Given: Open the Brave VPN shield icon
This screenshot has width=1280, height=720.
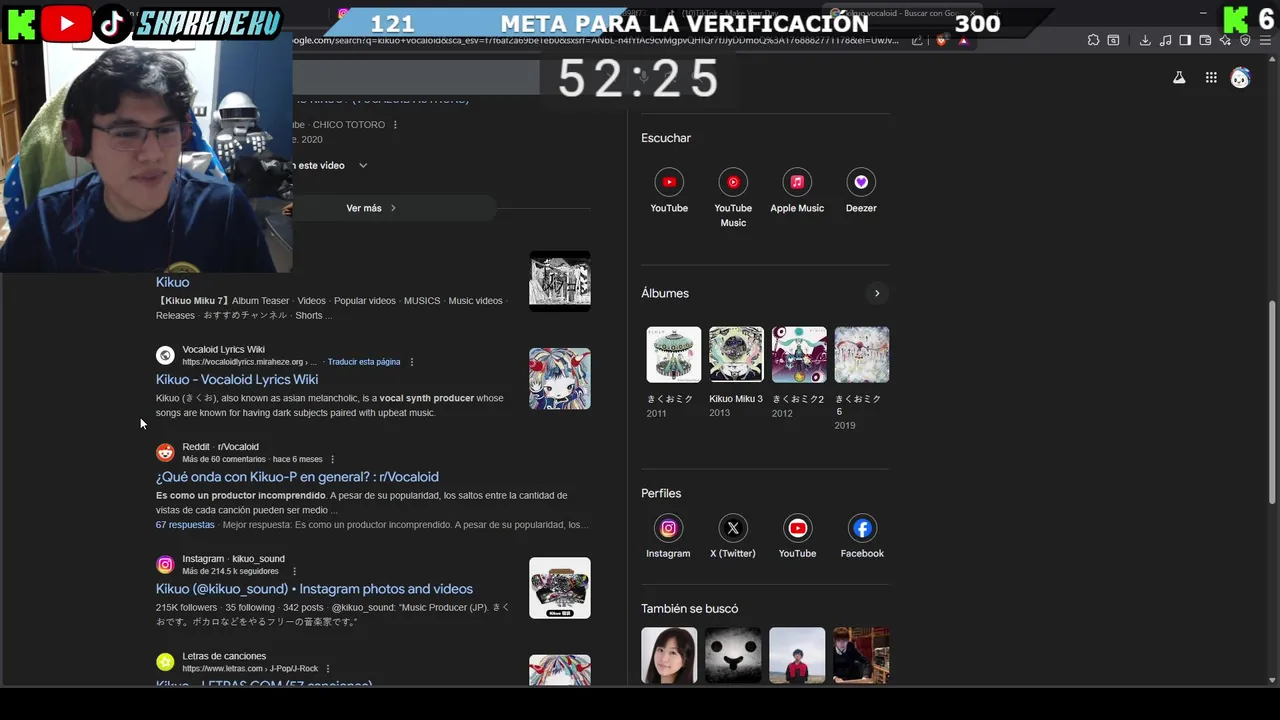Looking at the screenshot, I should 1245,40.
